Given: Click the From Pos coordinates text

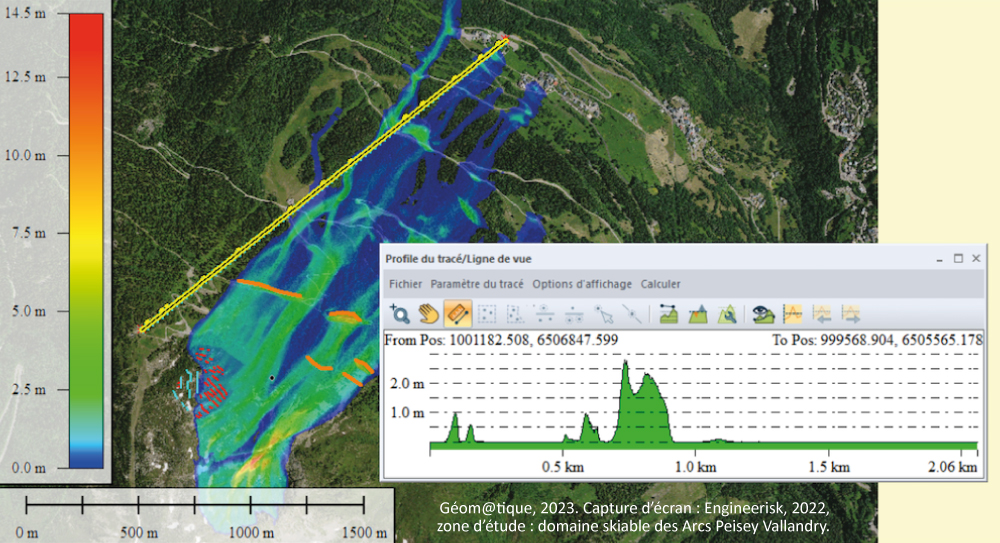Looking at the screenshot, I should coord(501,340).
